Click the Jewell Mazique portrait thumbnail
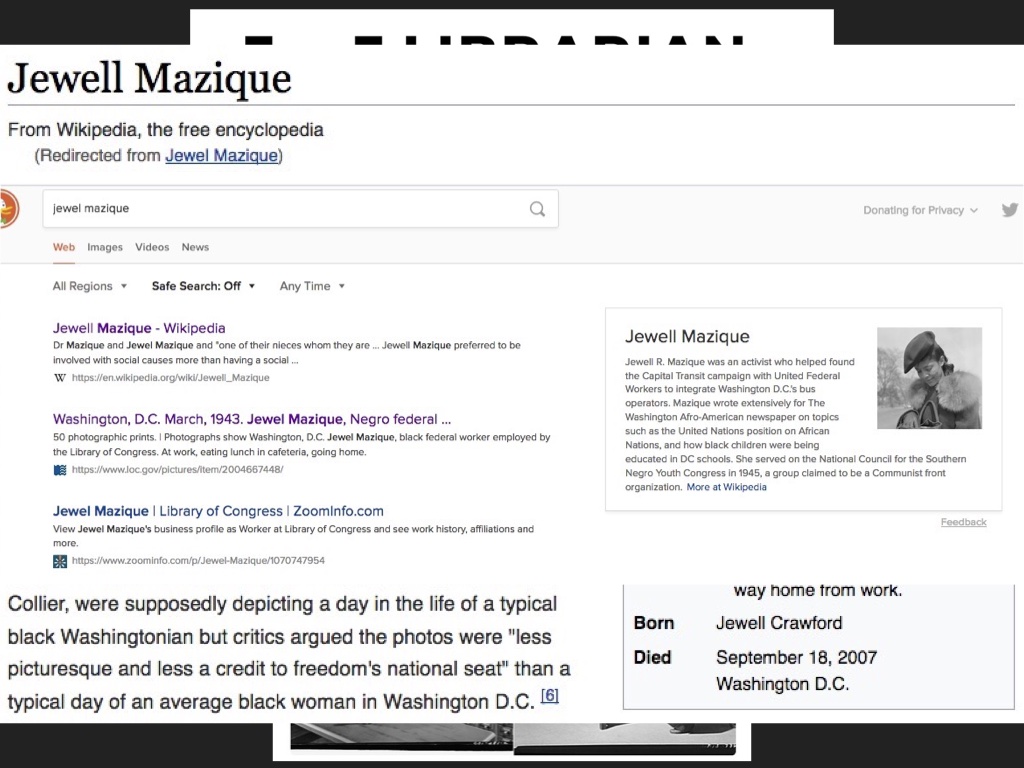This screenshot has width=1024, height=768. (929, 378)
